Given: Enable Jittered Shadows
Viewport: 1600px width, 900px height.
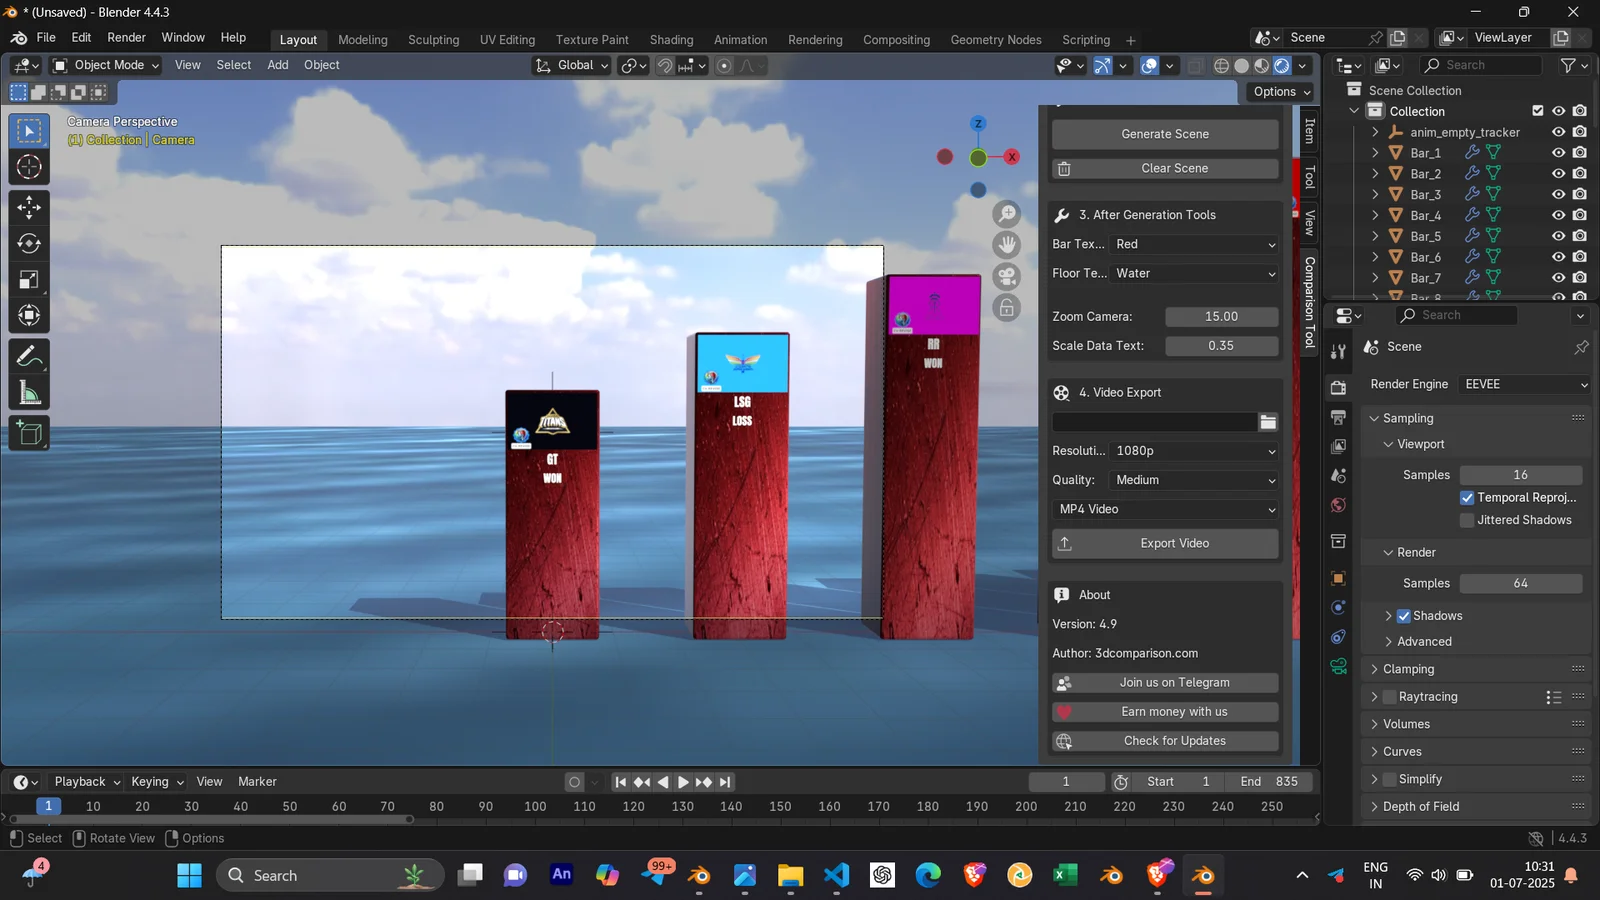Looking at the screenshot, I should click(x=1467, y=519).
